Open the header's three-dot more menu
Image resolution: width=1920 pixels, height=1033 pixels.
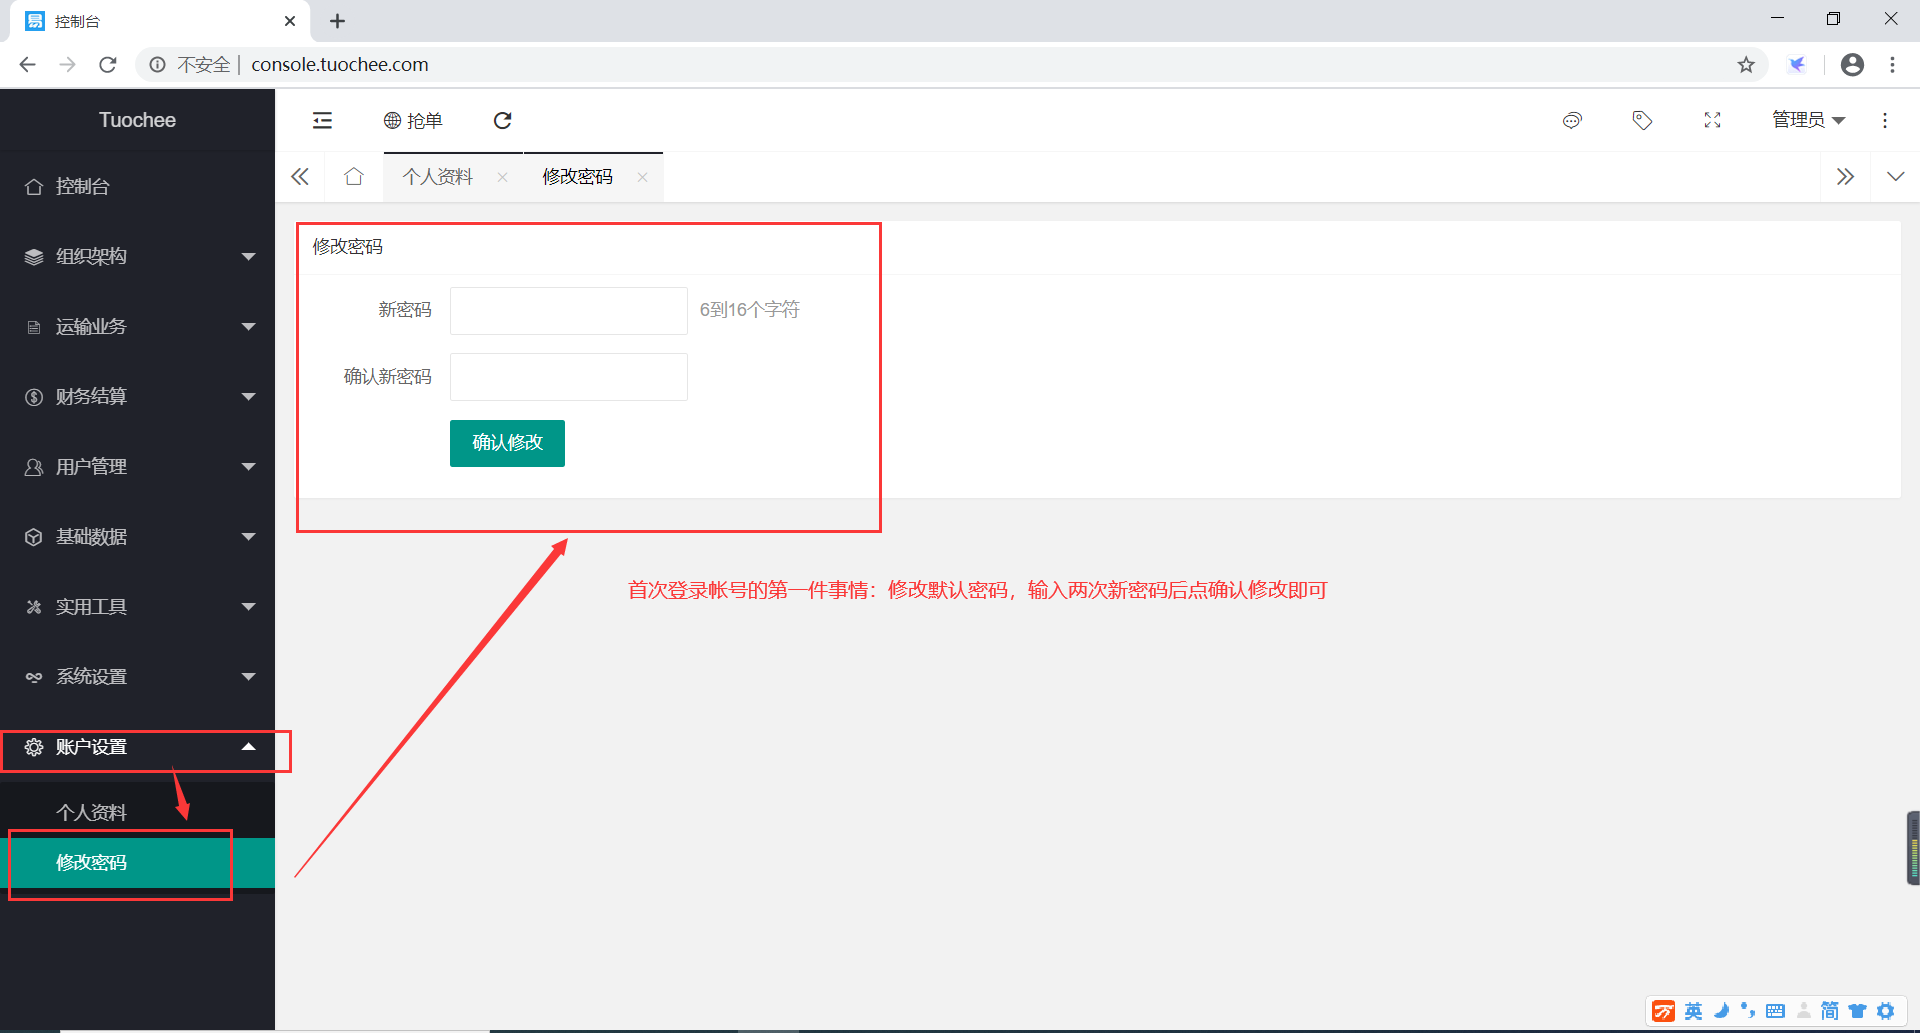pyautogui.click(x=1885, y=121)
